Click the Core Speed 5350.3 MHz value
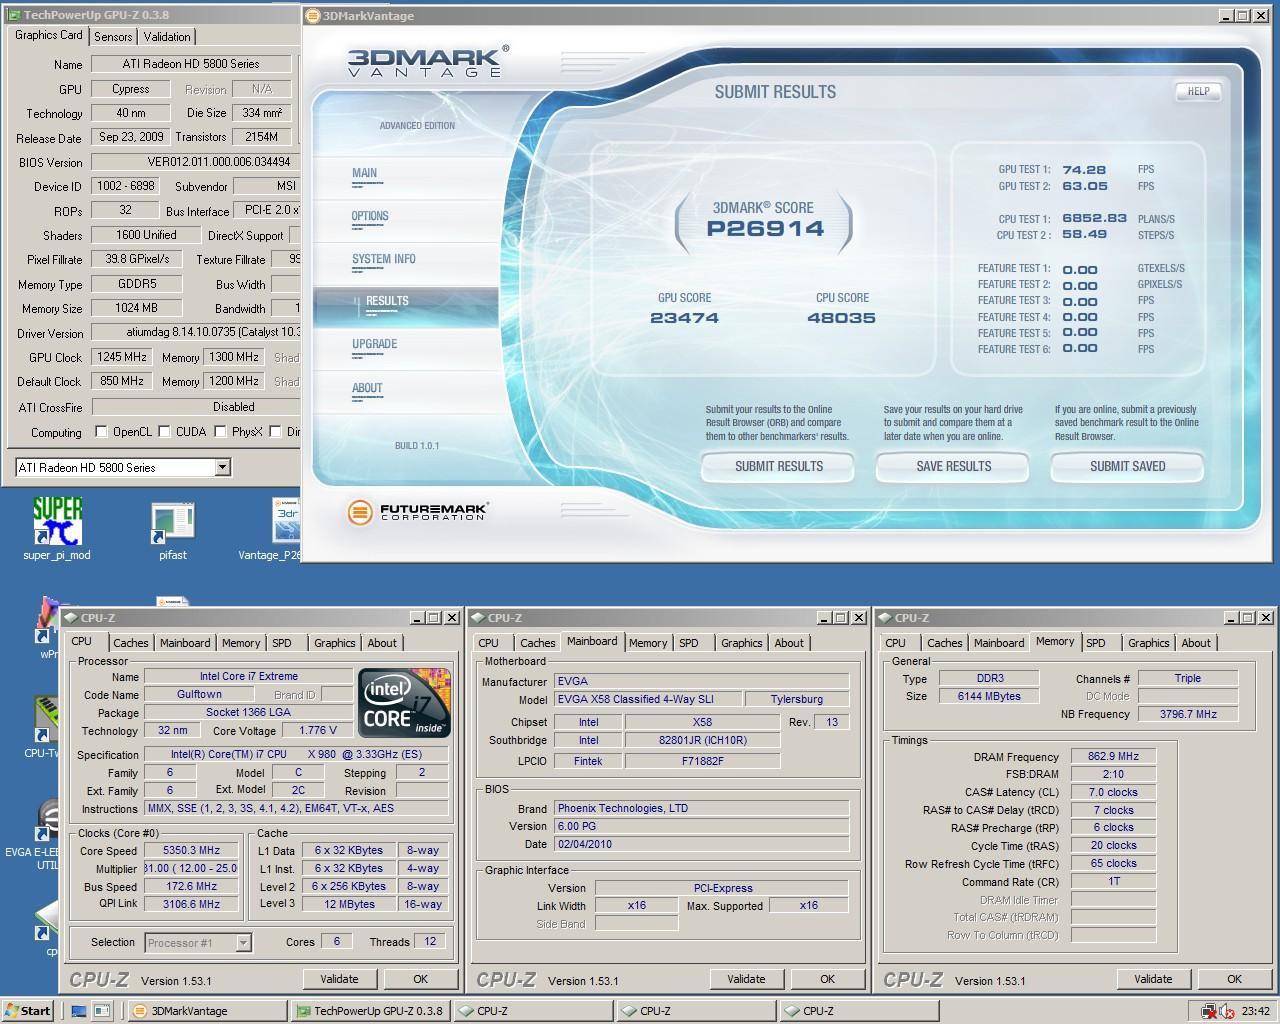 tap(192, 851)
